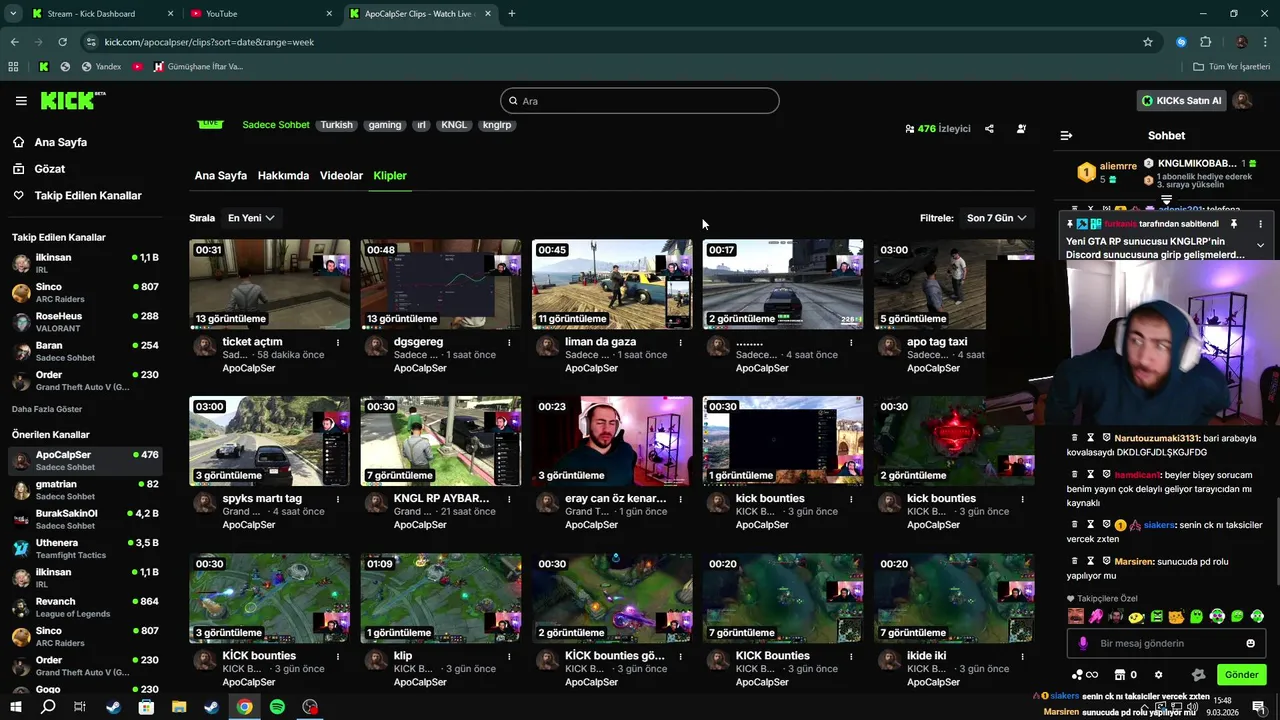Image resolution: width=1280 pixels, height=720 pixels.
Task: Expand the pinned message chevron
Action: point(1260,245)
